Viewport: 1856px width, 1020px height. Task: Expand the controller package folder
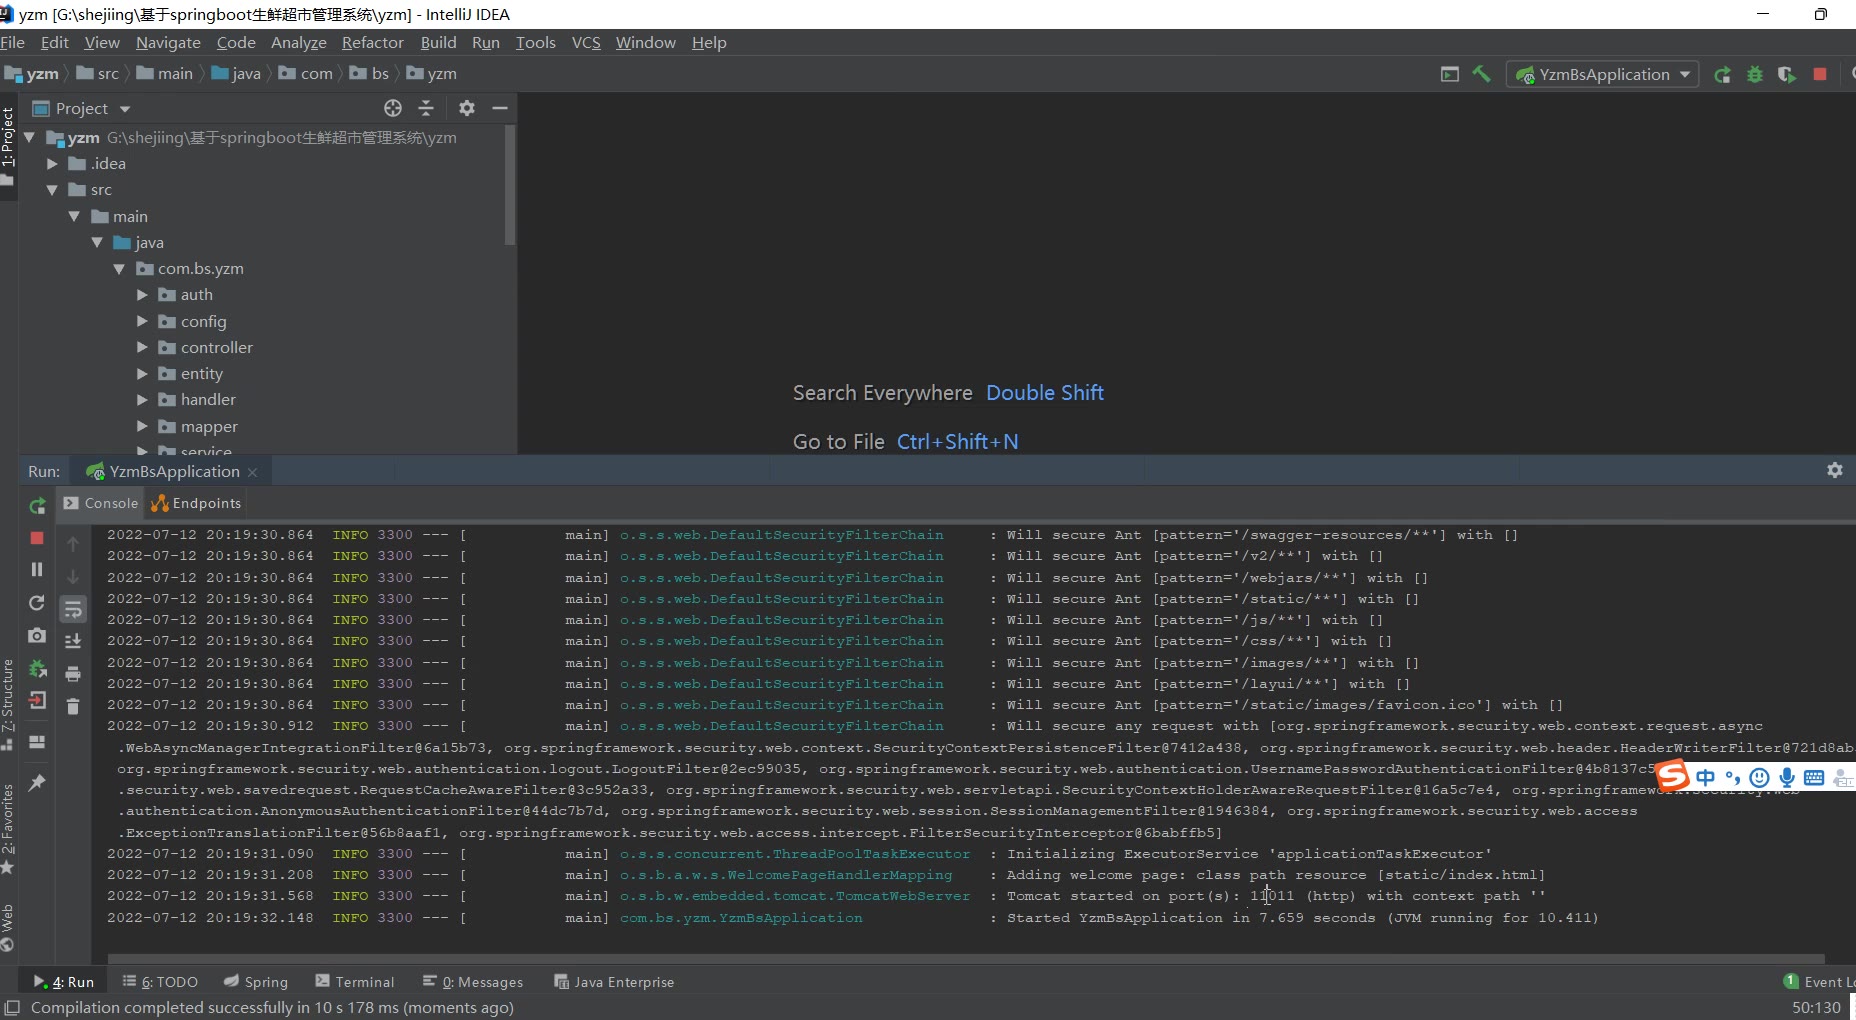point(142,347)
